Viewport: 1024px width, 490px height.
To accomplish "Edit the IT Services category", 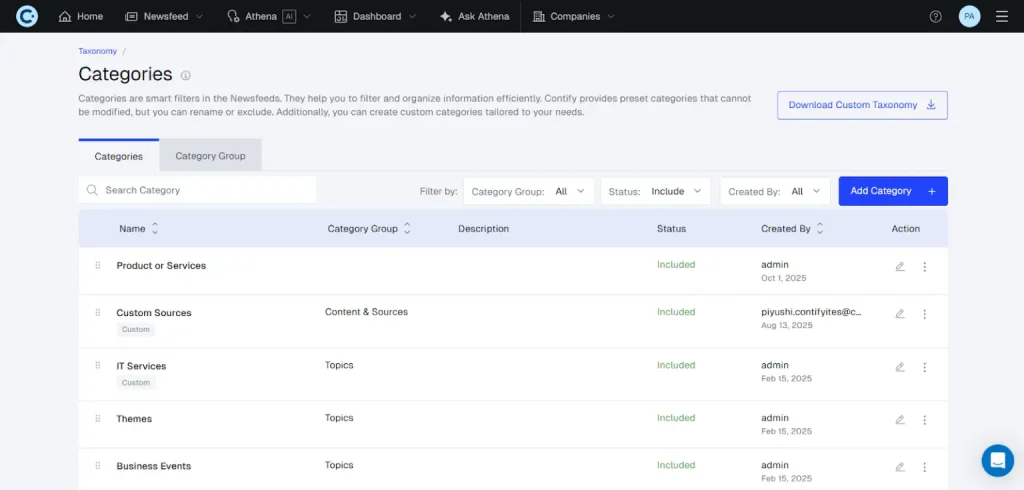I will 900,367.
